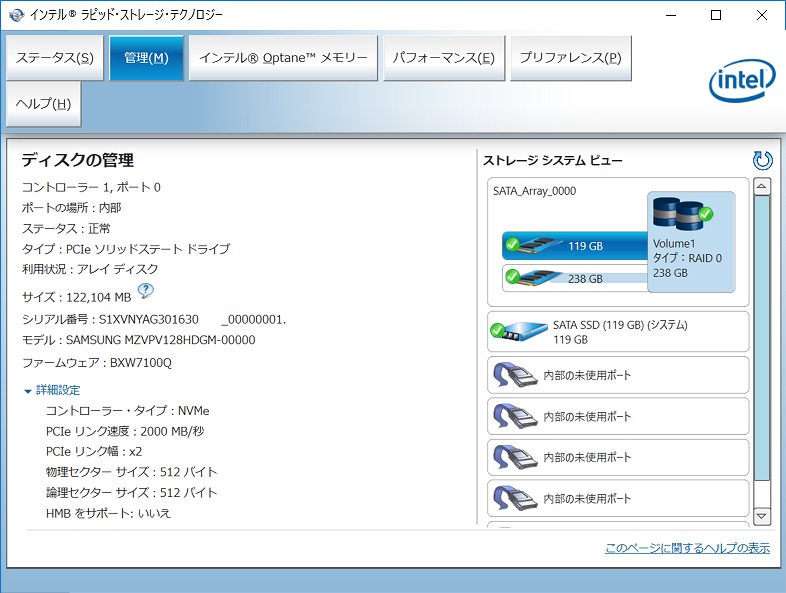Viewport: 786px width, 593px height.
Task: Select the SATA SSD (119 GB) system disk
Action: (618, 332)
